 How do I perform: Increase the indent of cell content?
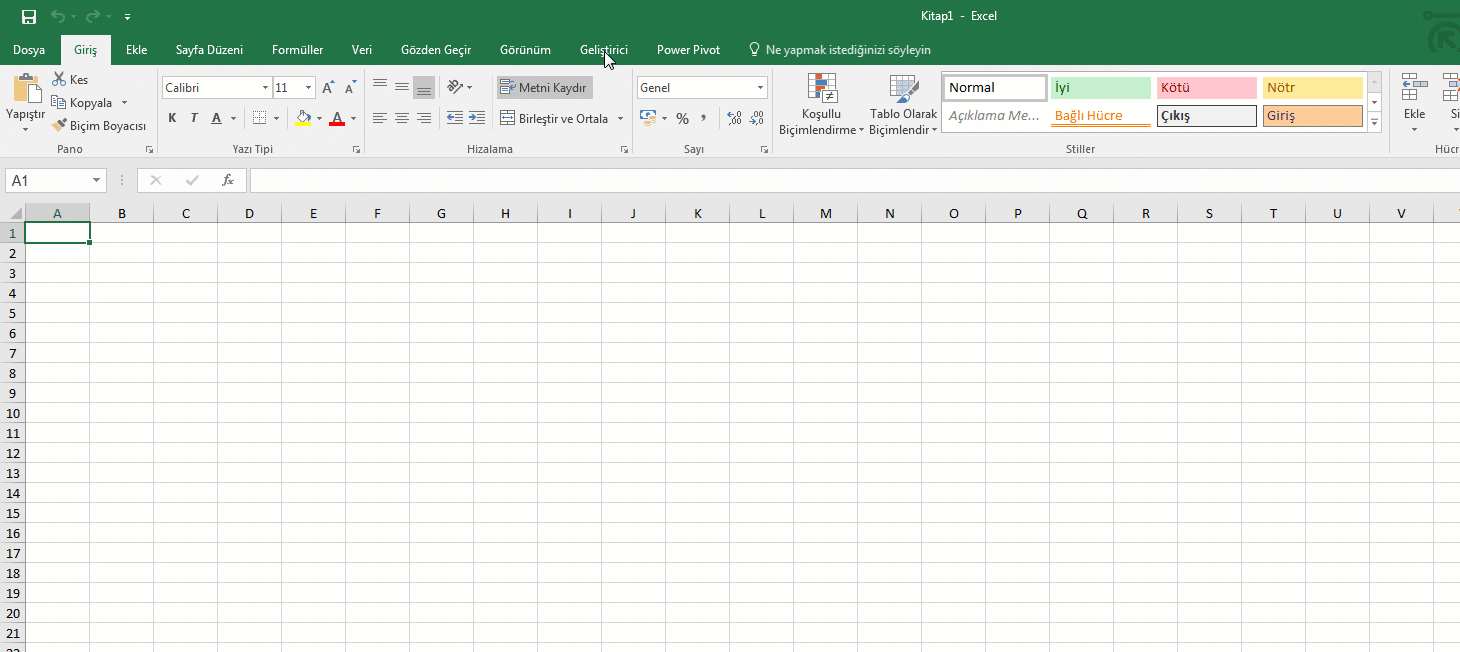pos(477,118)
